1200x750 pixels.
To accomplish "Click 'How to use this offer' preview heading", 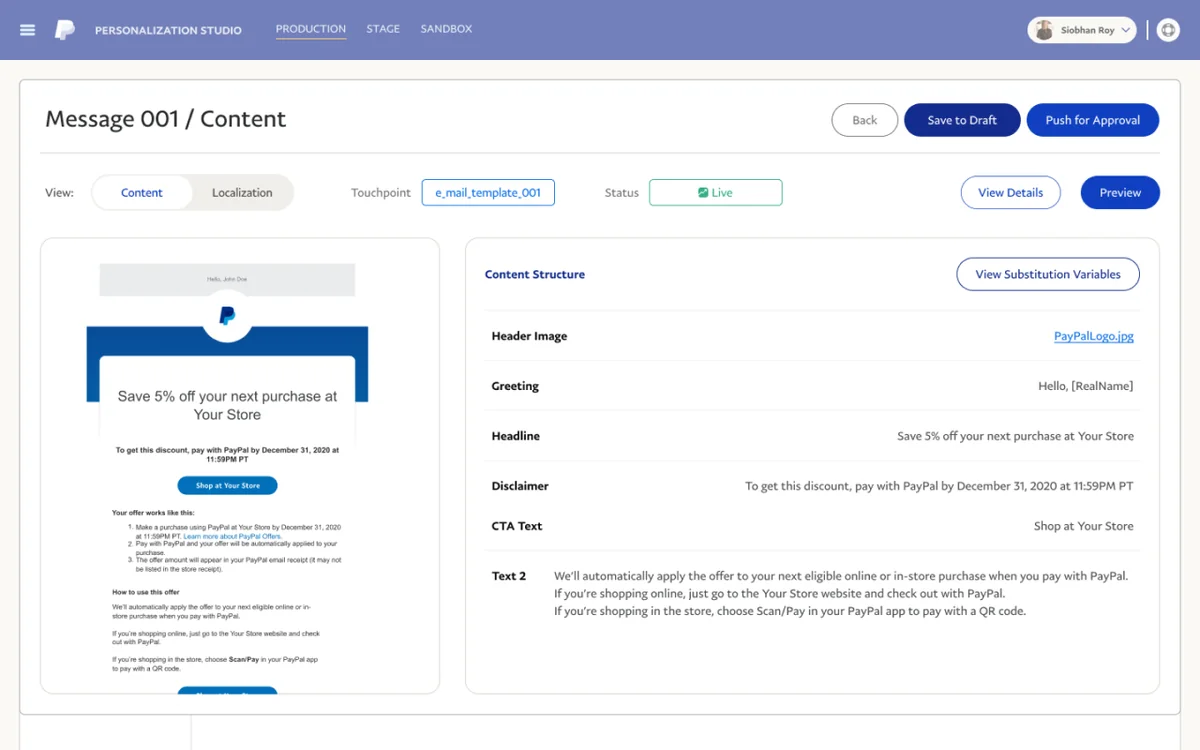I will coord(146,593).
